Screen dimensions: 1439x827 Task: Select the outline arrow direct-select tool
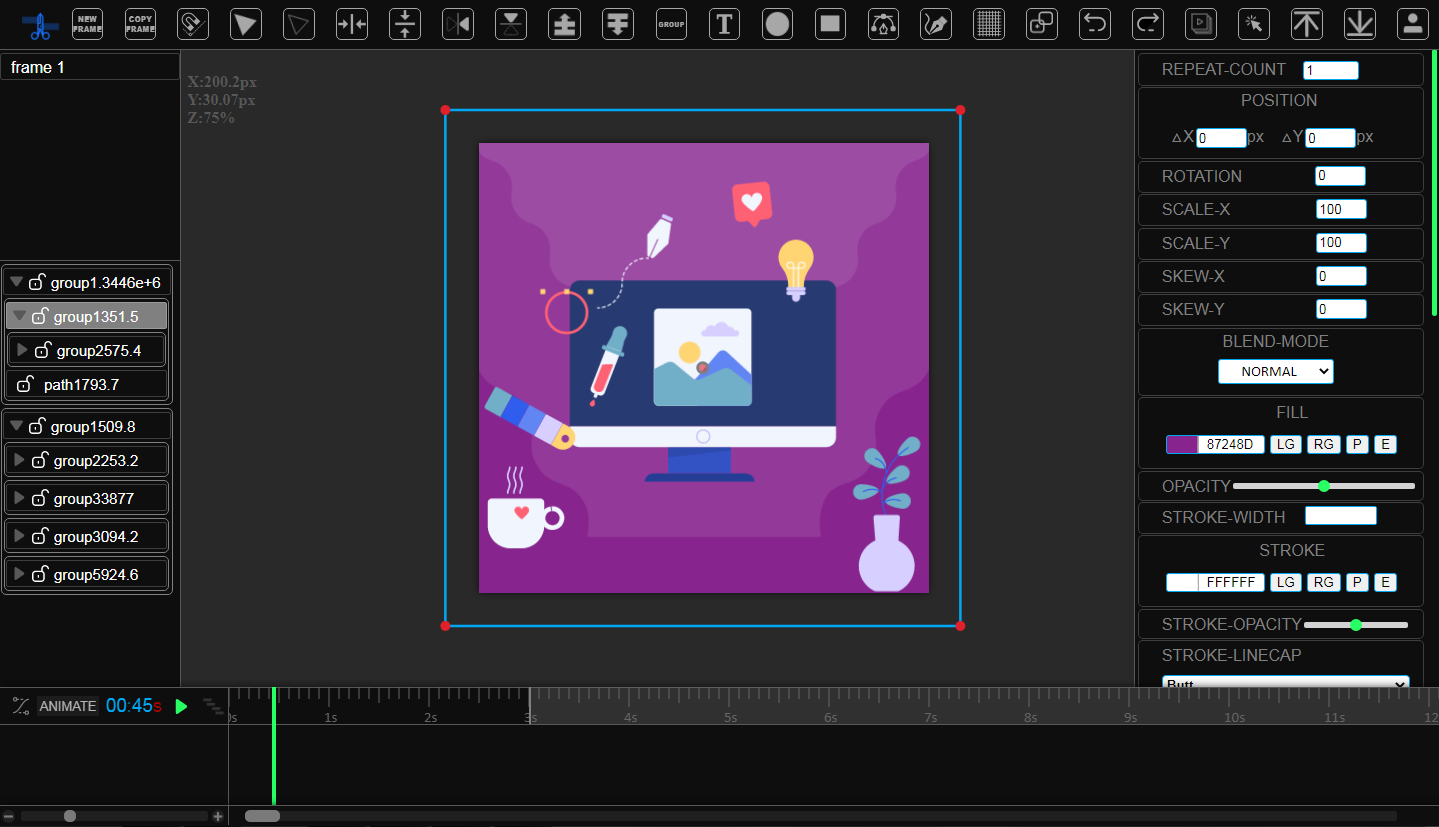[x=299, y=24]
